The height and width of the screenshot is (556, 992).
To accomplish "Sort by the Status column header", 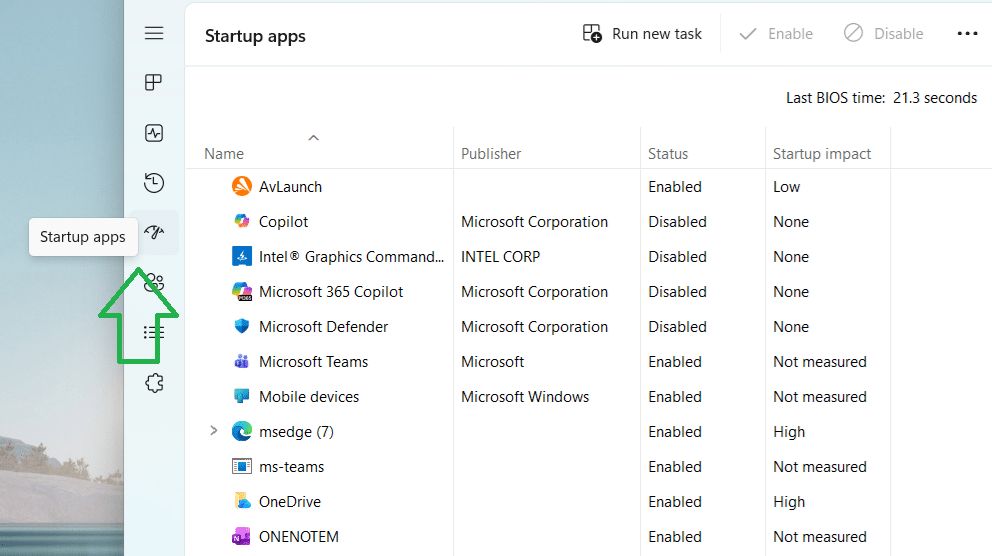I will 668,154.
